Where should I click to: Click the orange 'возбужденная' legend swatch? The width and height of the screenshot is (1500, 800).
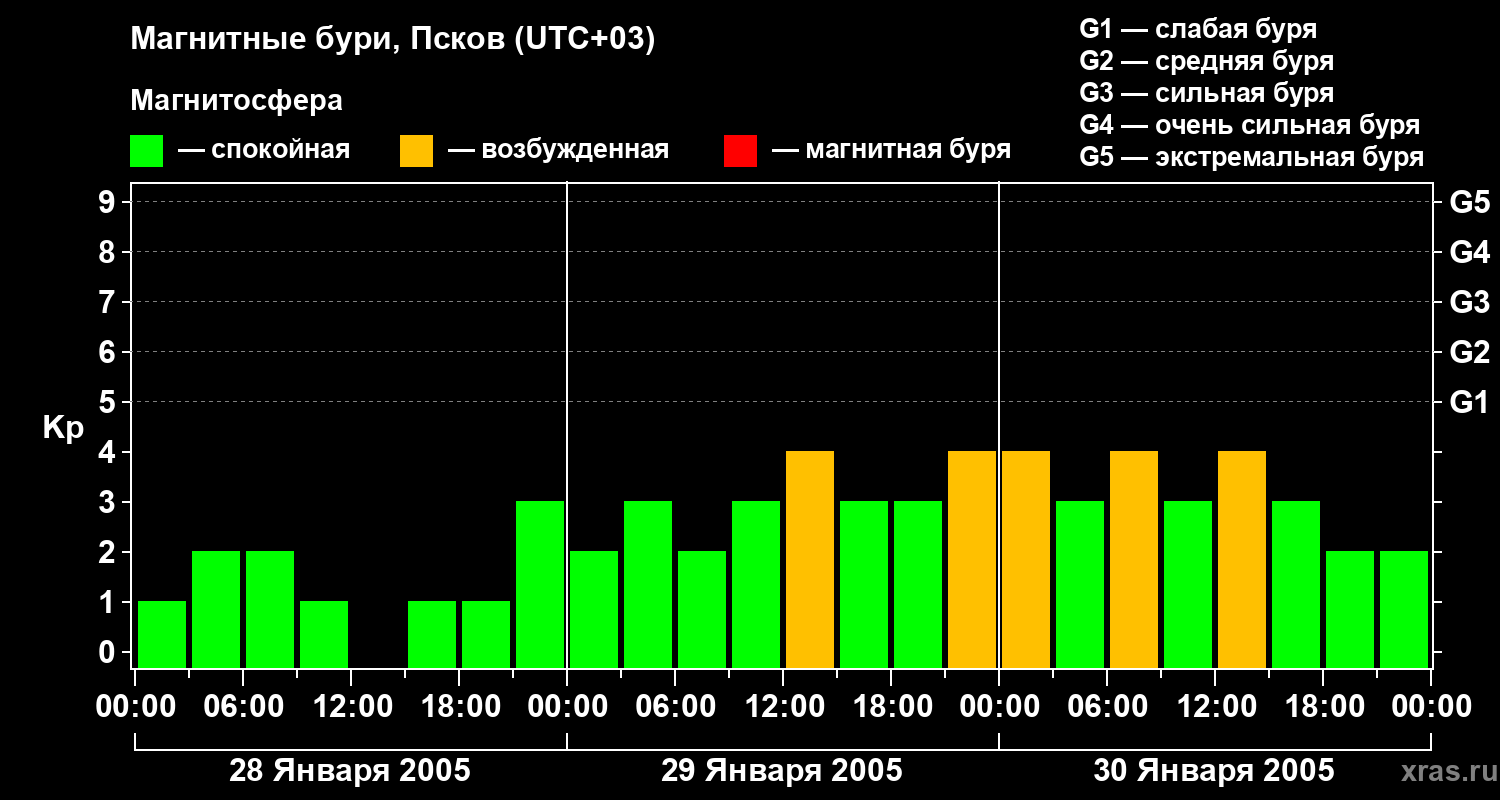[x=416, y=151]
